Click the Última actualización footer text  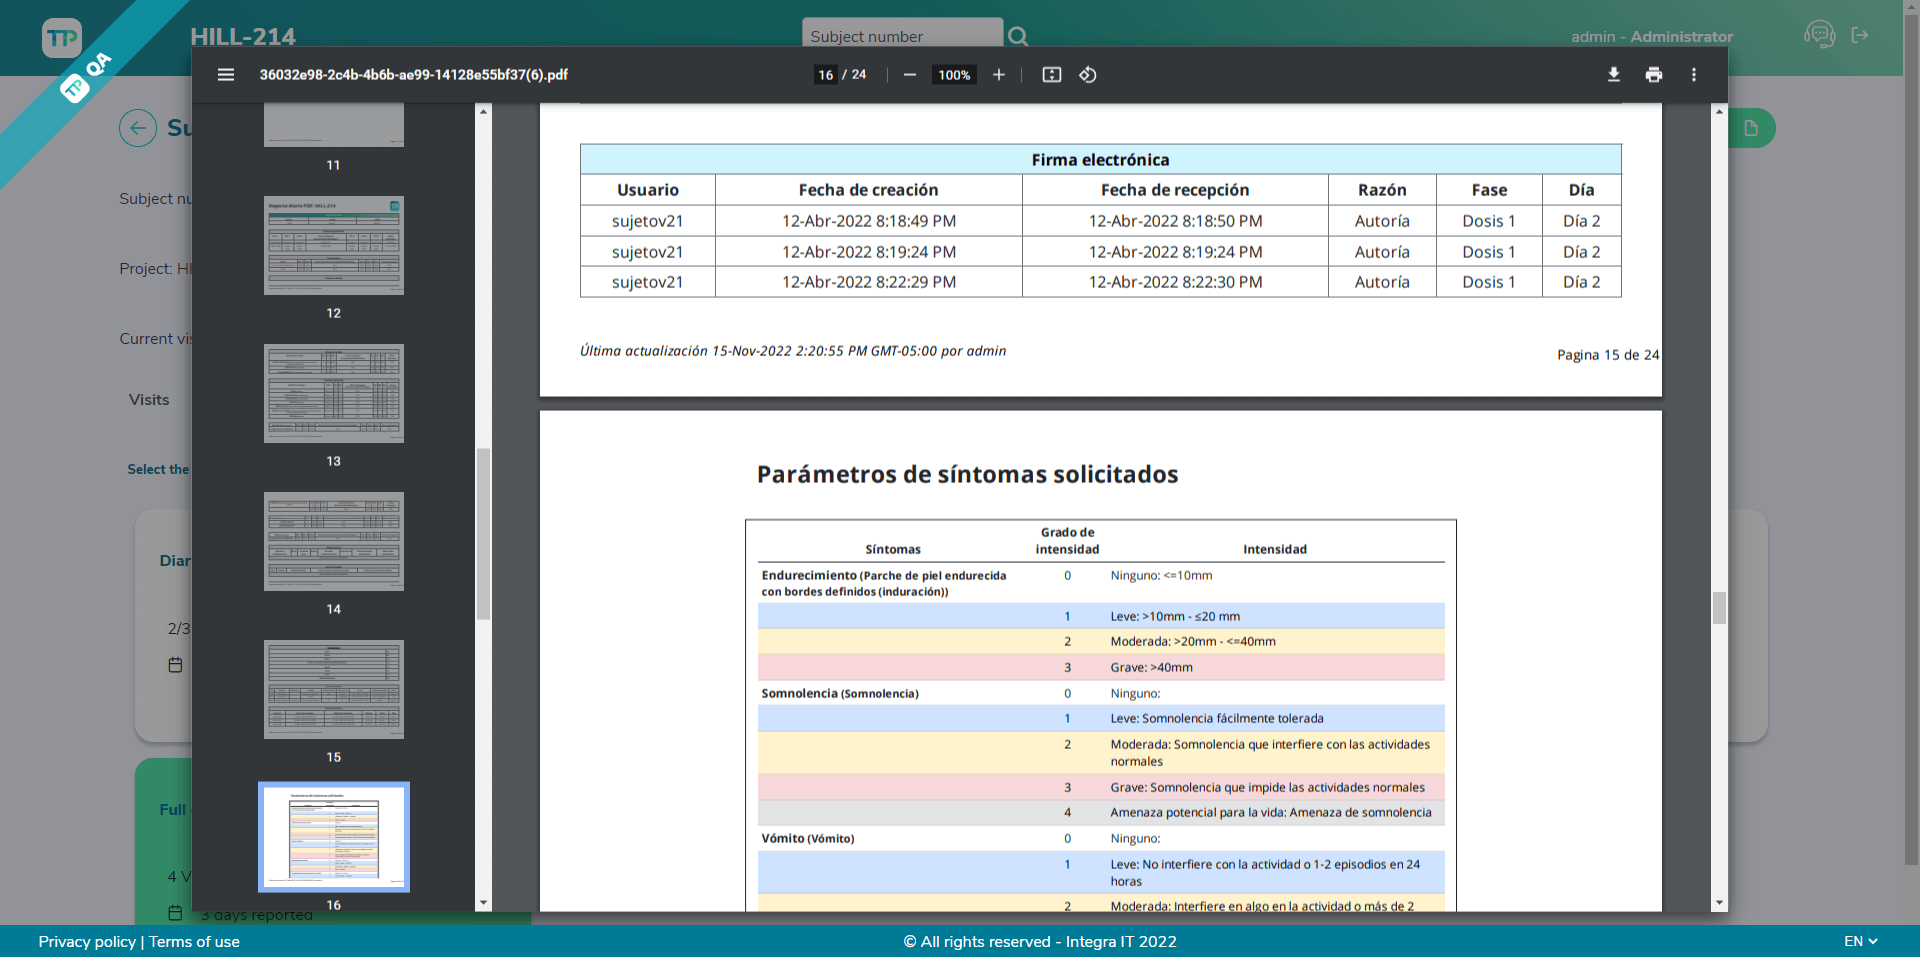pyautogui.click(x=793, y=351)
